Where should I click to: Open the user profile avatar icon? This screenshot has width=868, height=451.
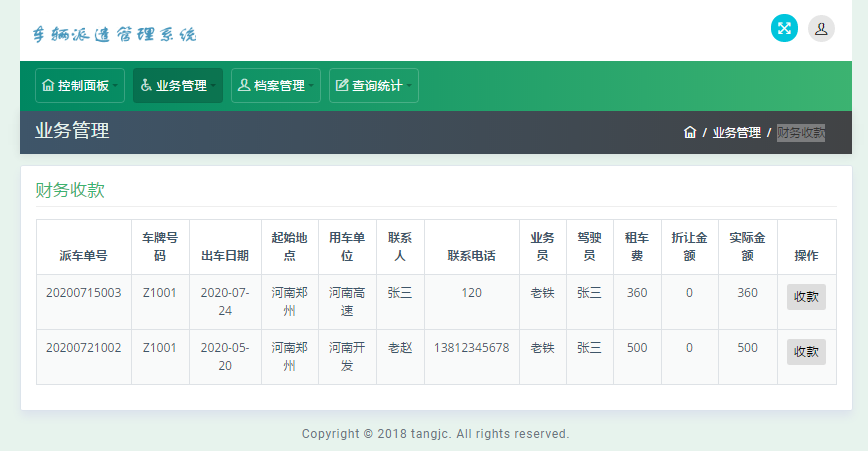(821, 28)
